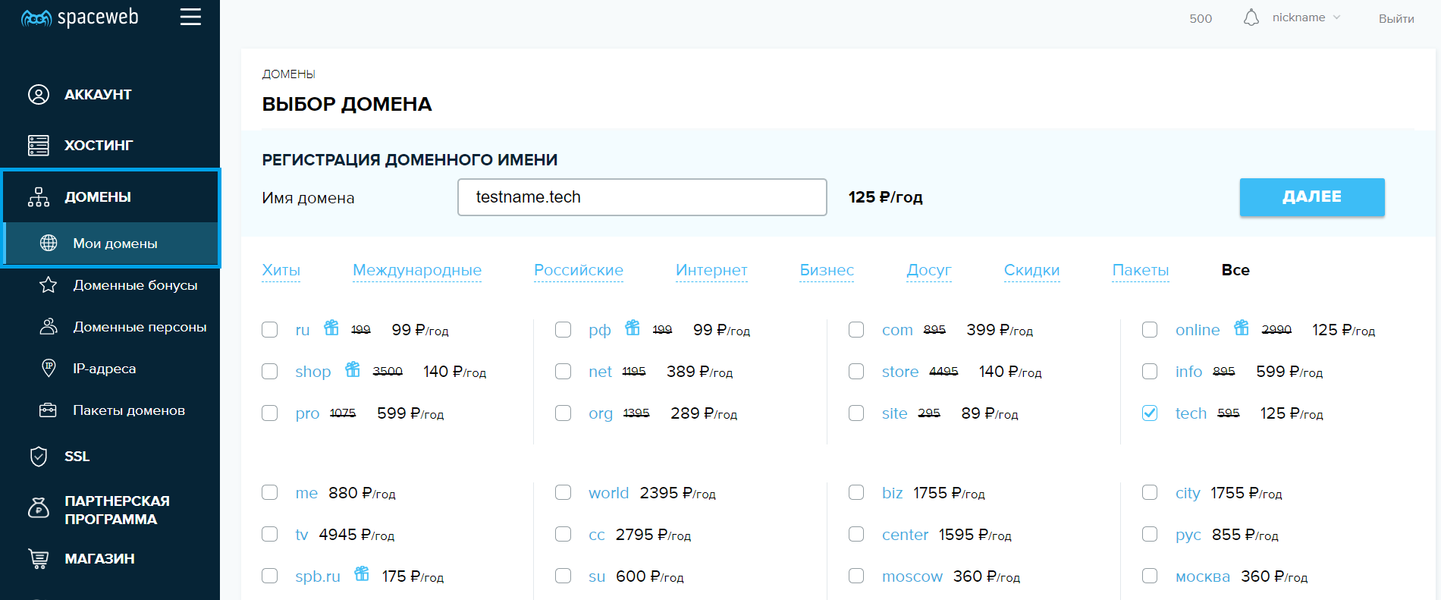
Task: Click the gift icon next to shop domain
Action: pyautogui.click(x=352, y=370)
